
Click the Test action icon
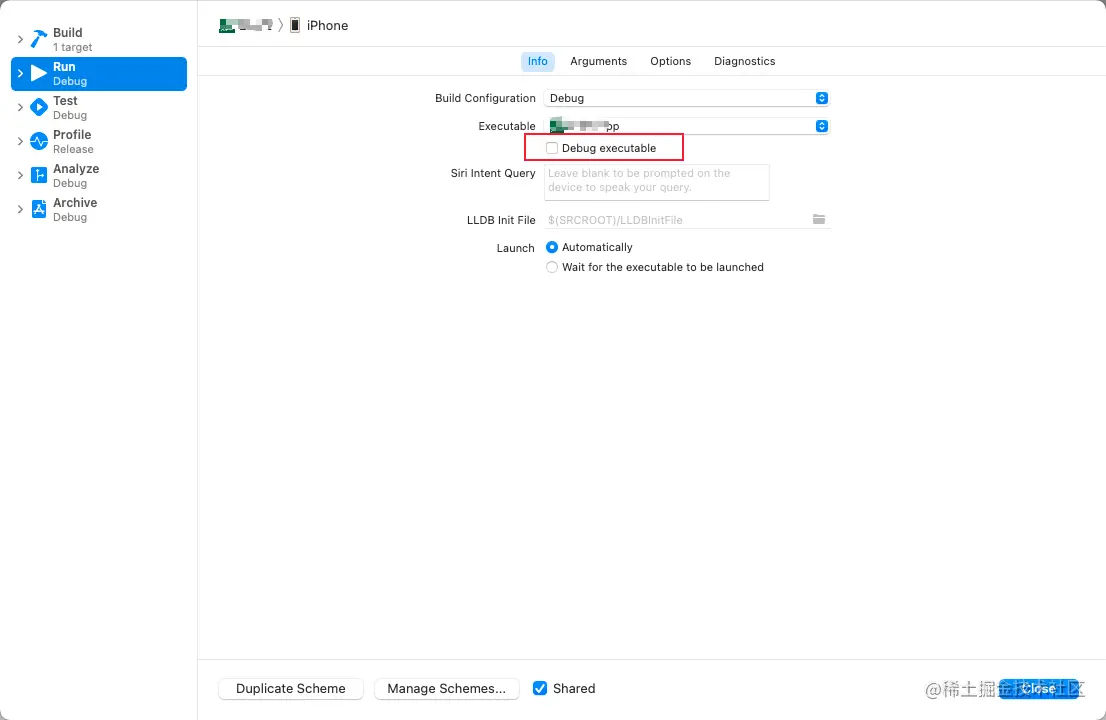[39, 107]
